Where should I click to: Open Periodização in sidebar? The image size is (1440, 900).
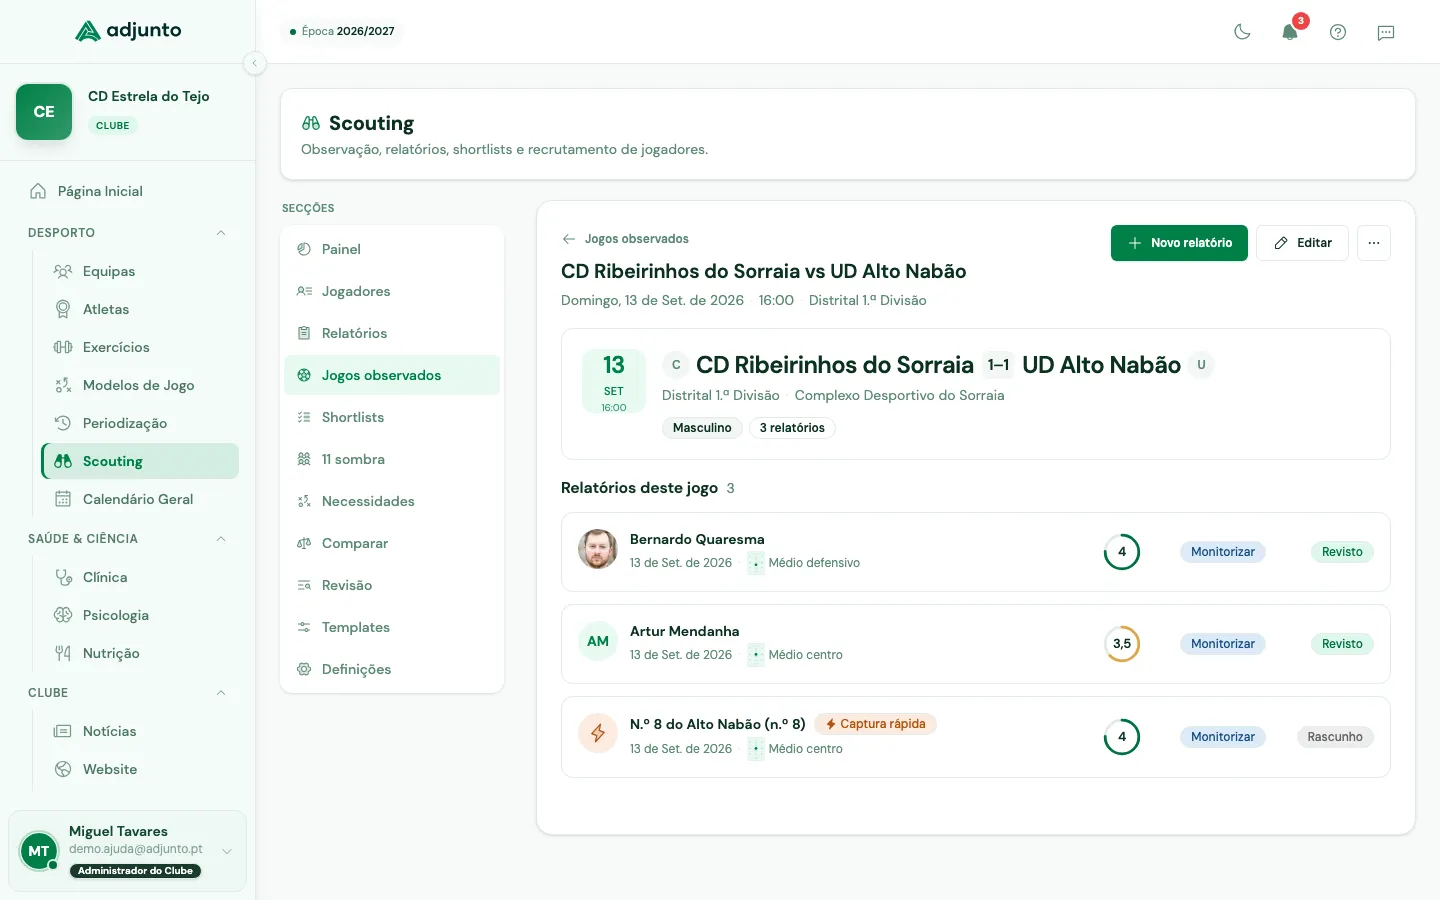click(140, 423)
